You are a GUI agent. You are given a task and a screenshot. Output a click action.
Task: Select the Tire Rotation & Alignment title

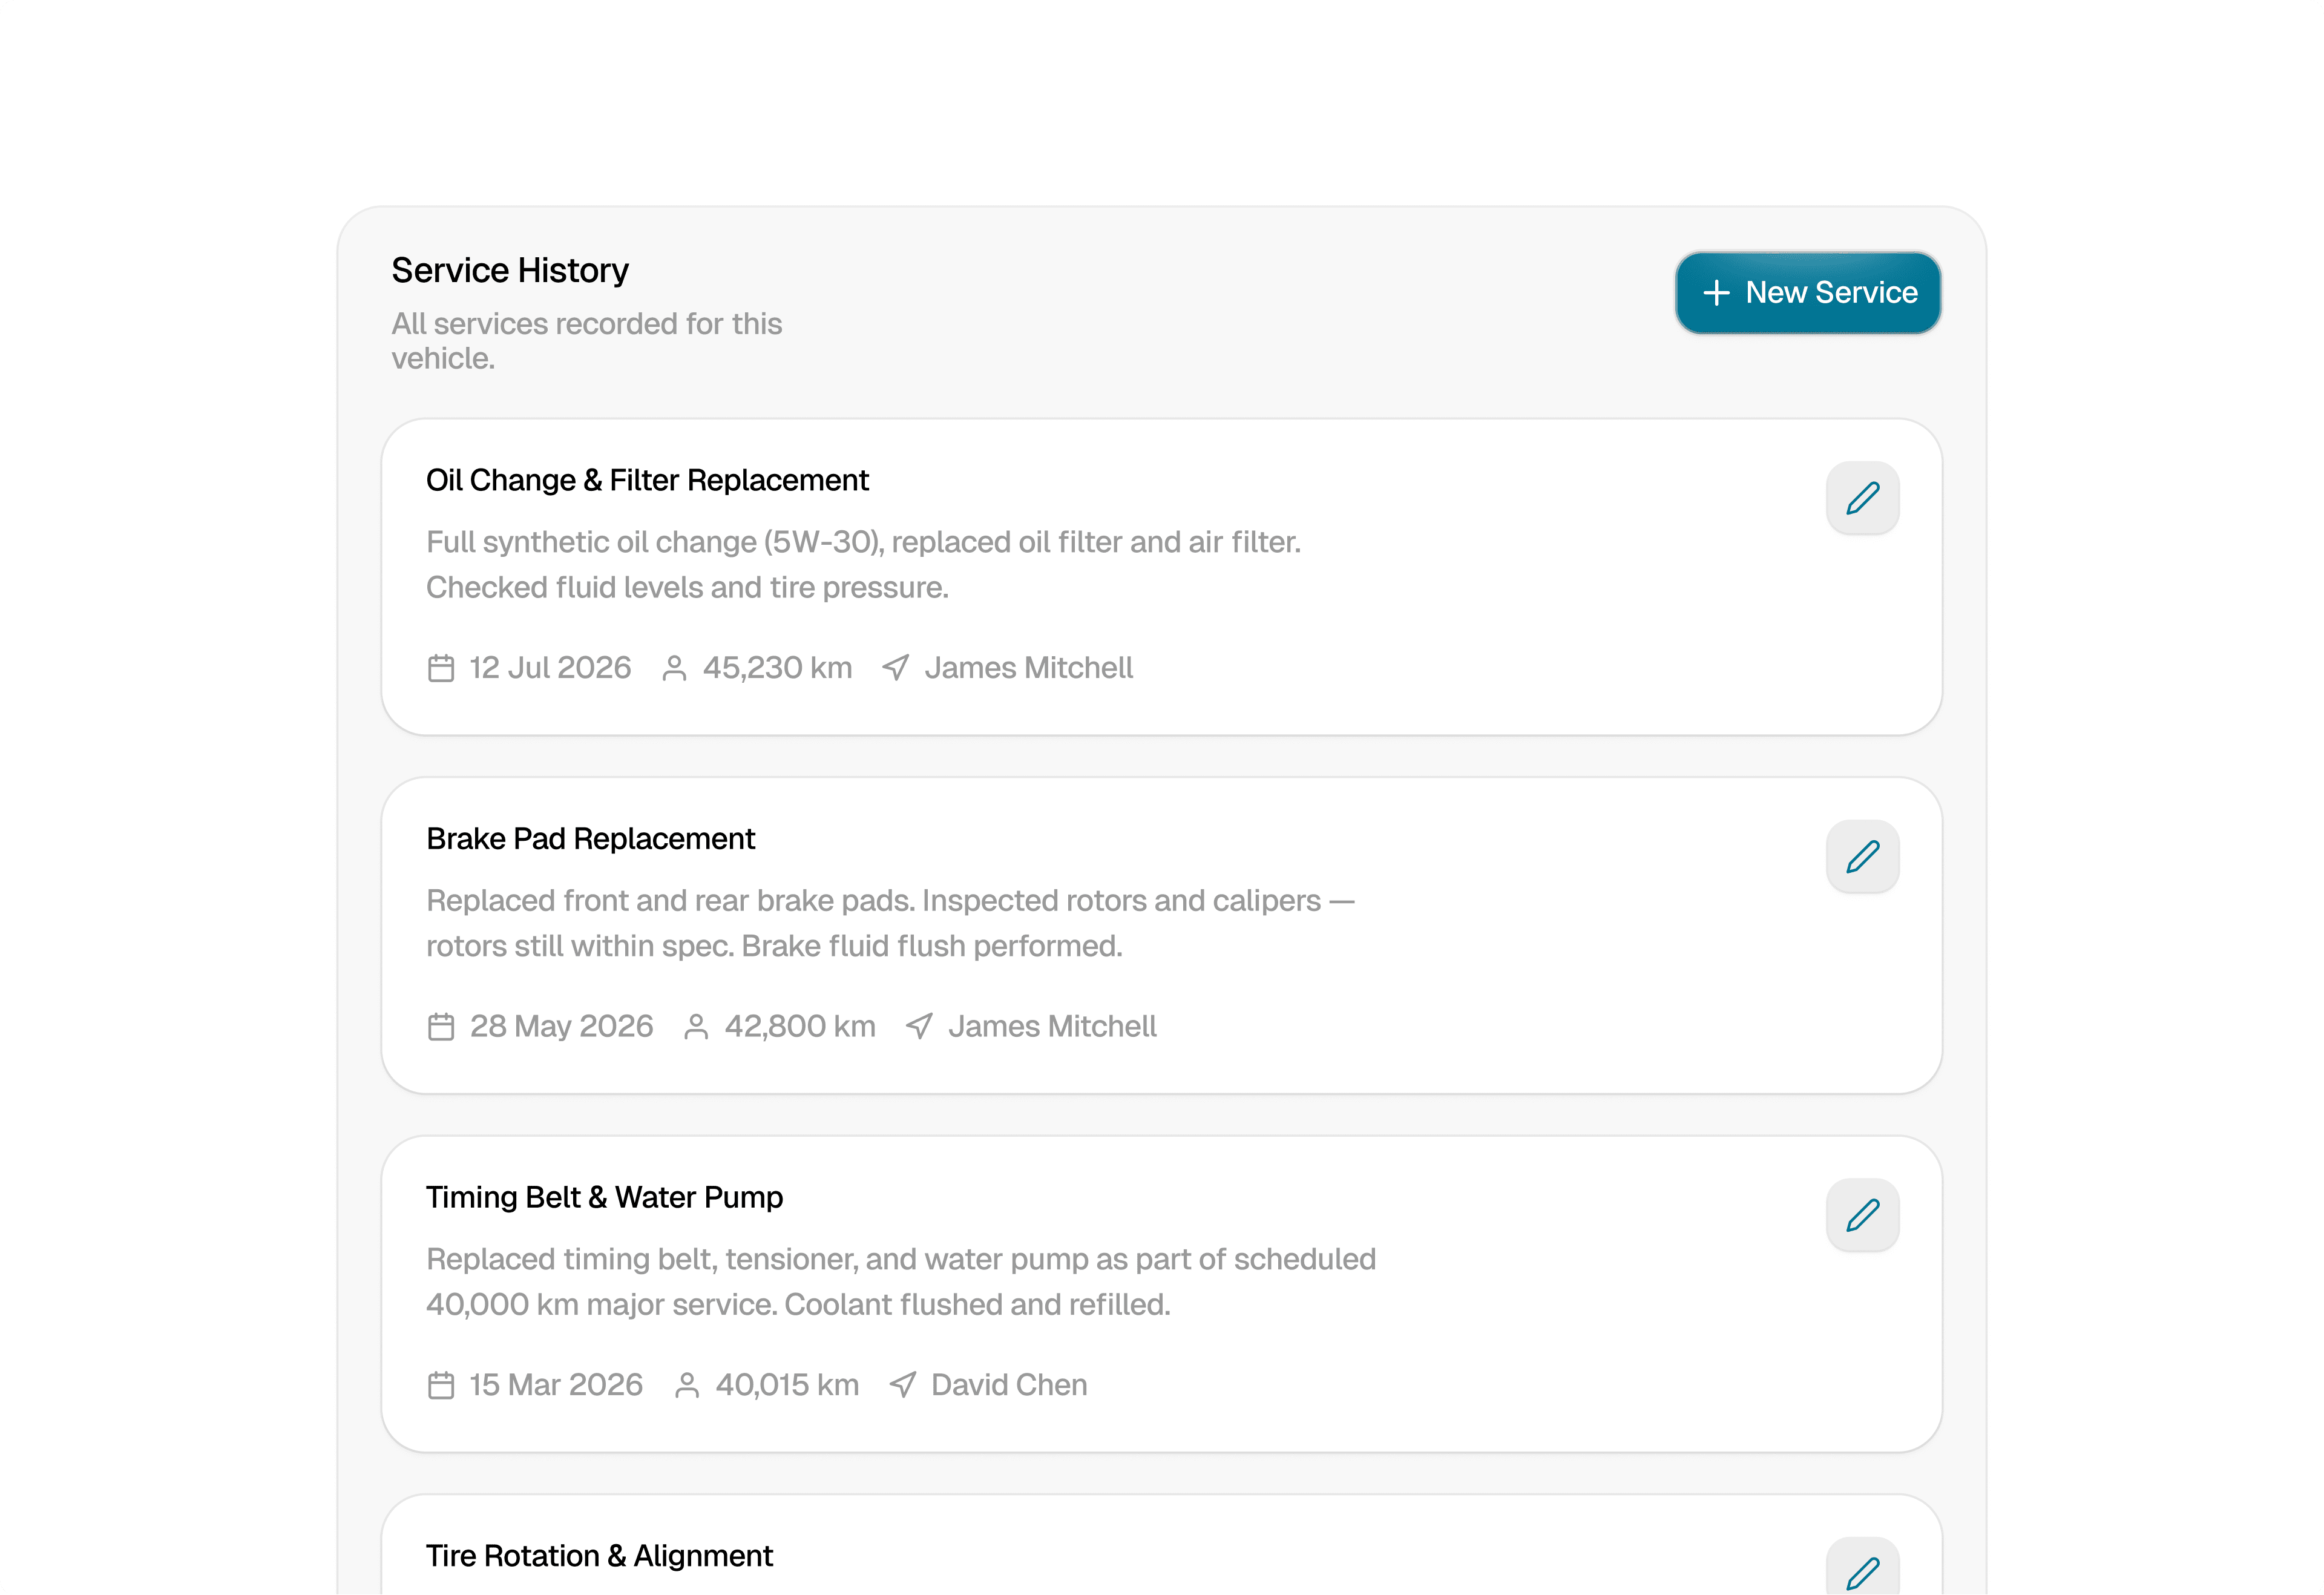(x=599, y=1556)
